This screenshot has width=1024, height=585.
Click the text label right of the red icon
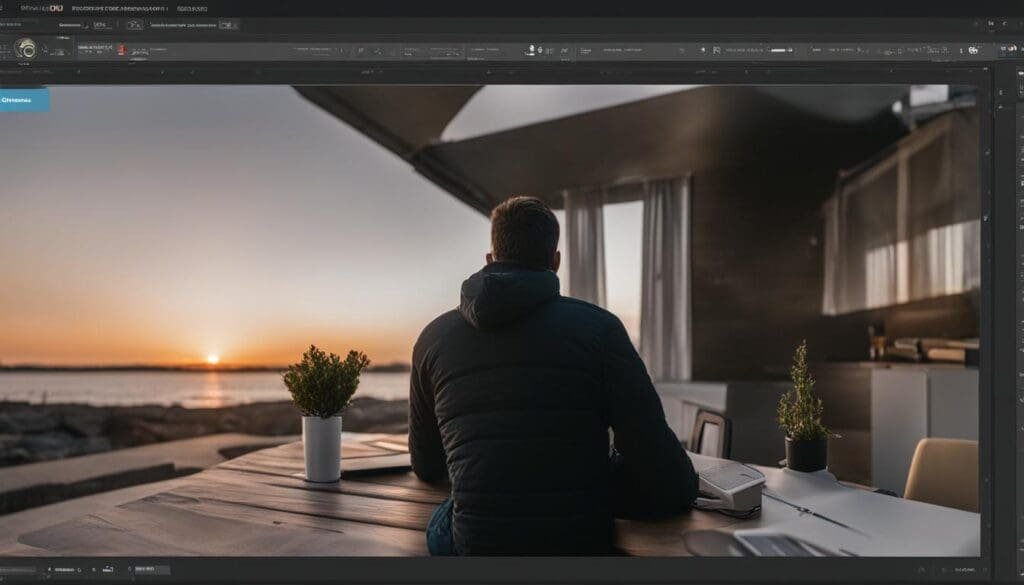point(139,51)
